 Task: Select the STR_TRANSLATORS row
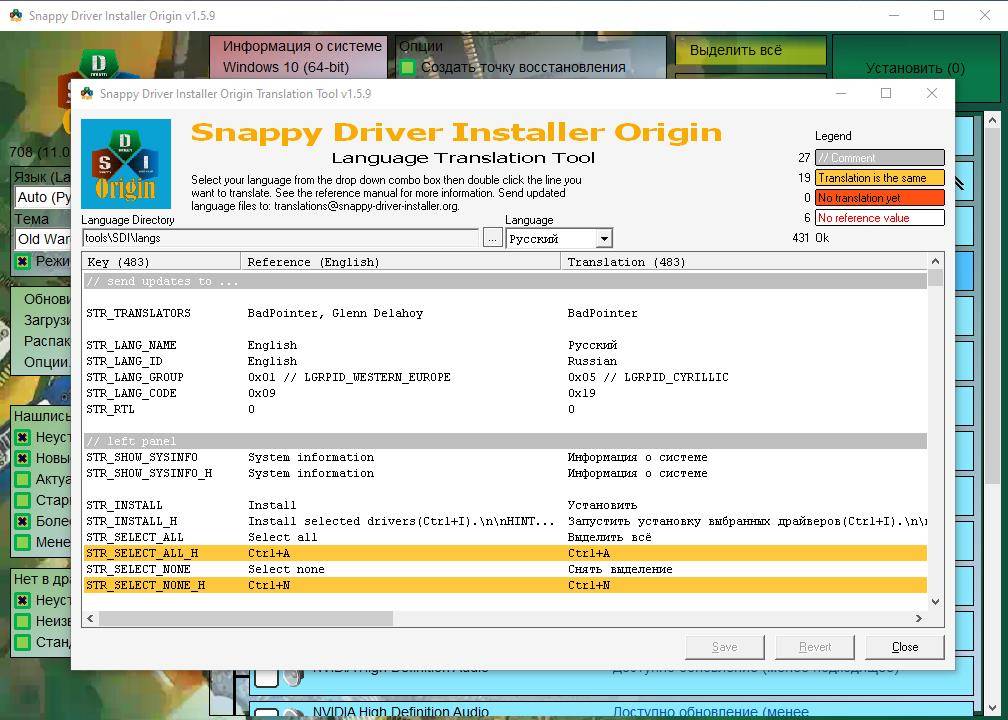pos(505,313)
